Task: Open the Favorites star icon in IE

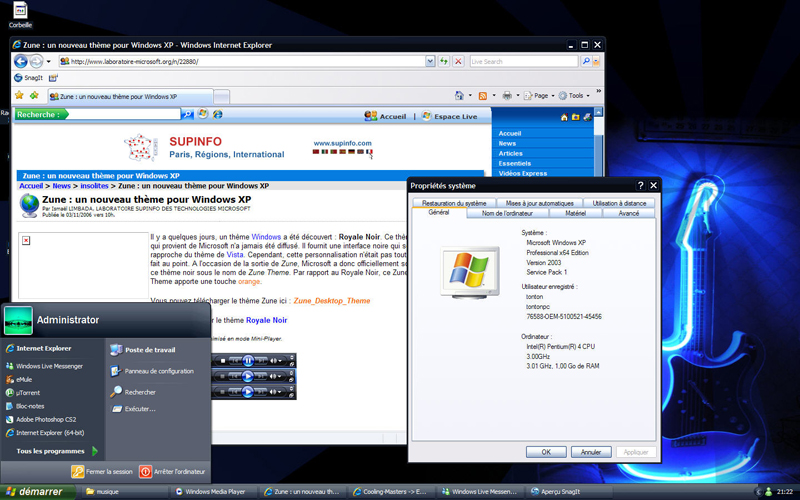Action: pyautogui.click(x=19, y=96)
